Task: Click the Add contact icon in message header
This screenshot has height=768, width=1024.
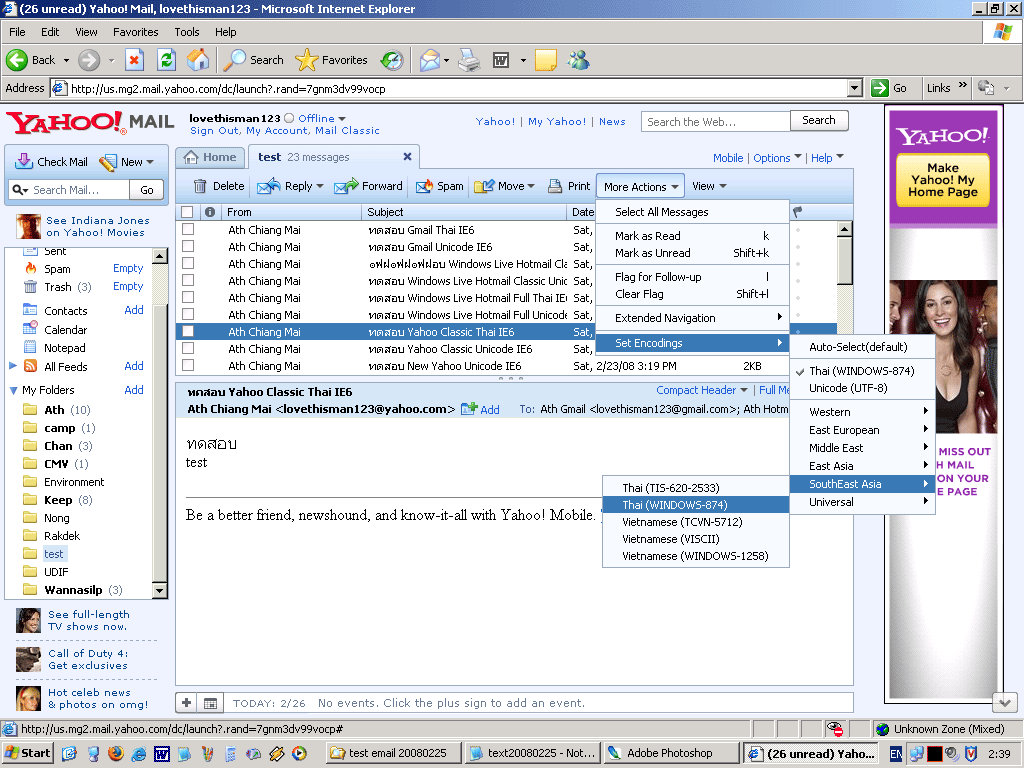Action: 469,409
